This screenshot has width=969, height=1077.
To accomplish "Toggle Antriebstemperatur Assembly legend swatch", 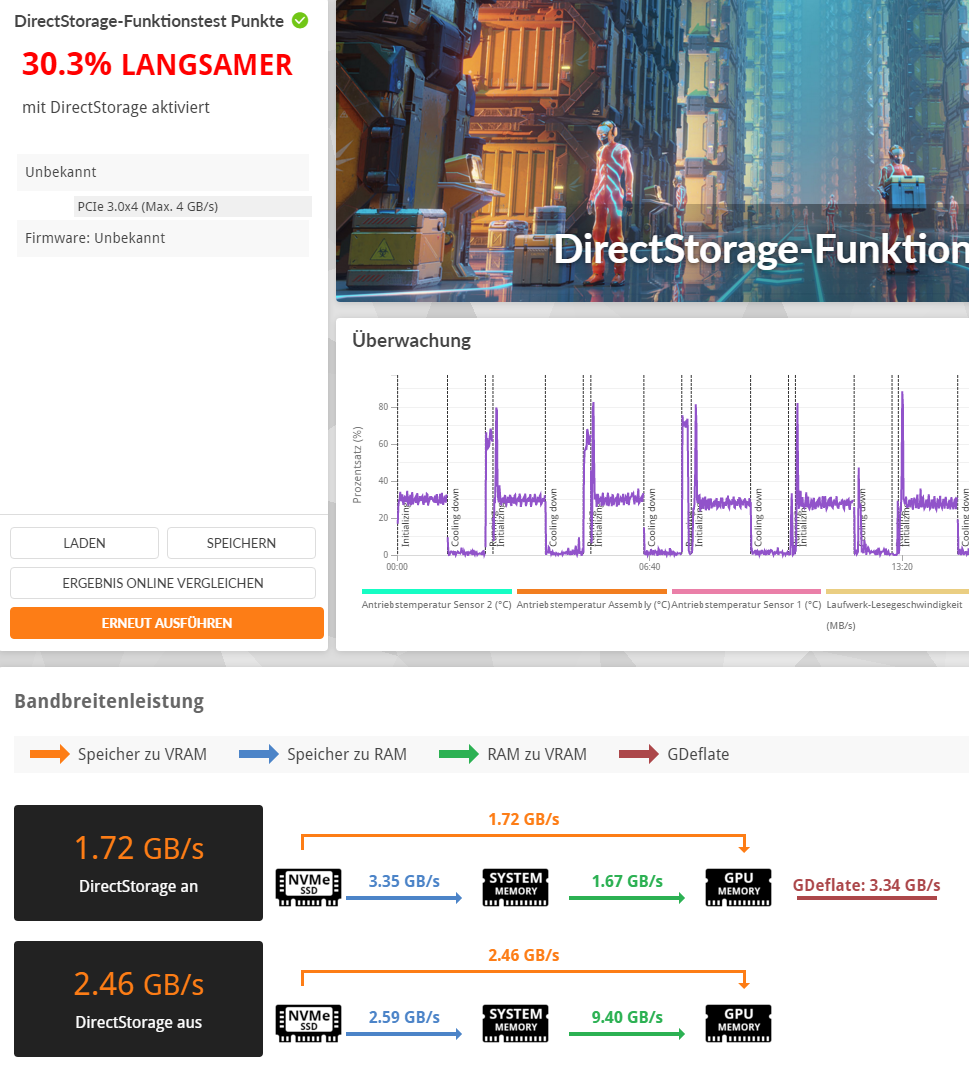I will pos(592,591).
